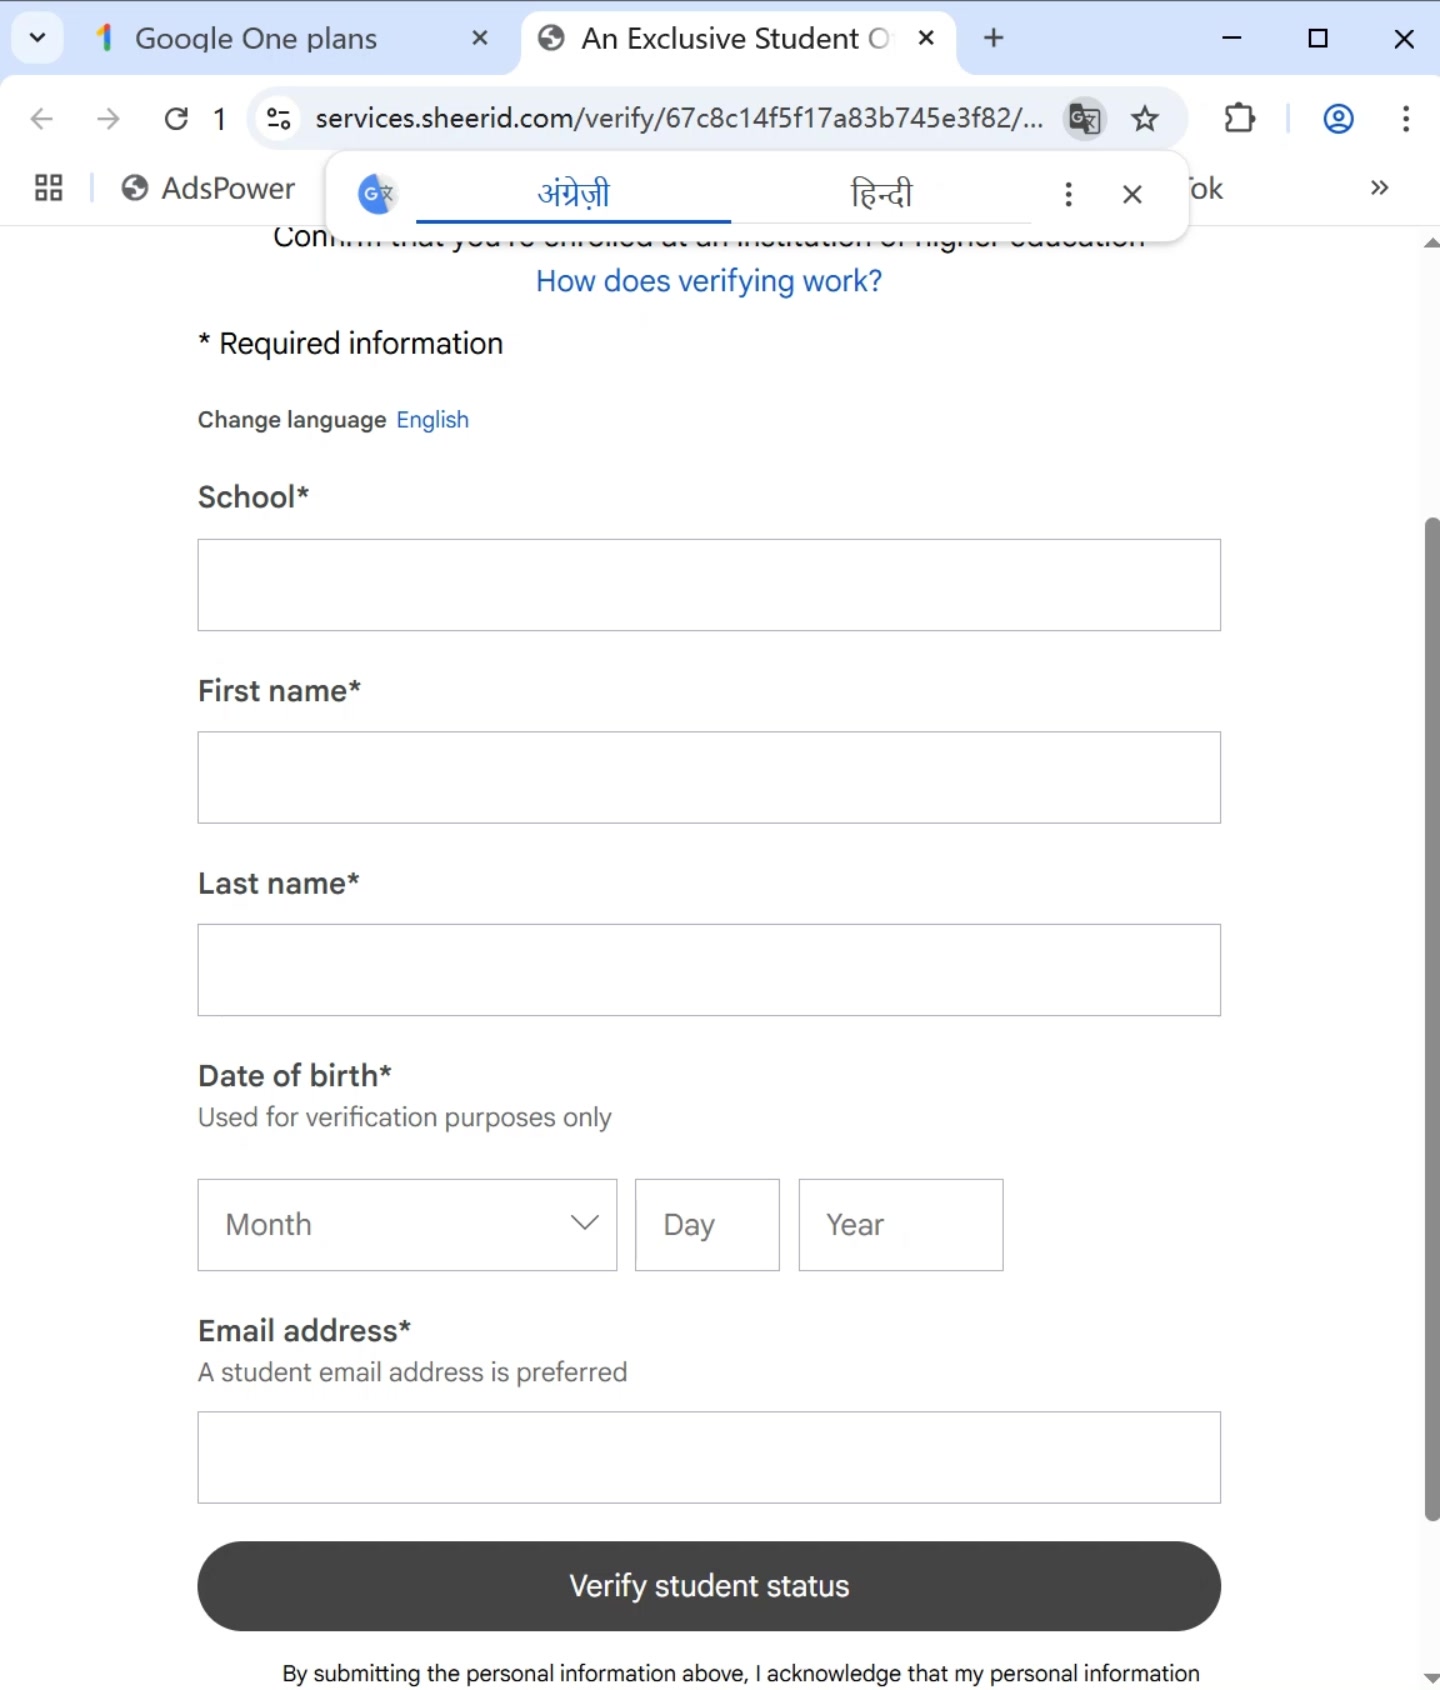
Task: Click the Verify student status button
Action: 709,1586
